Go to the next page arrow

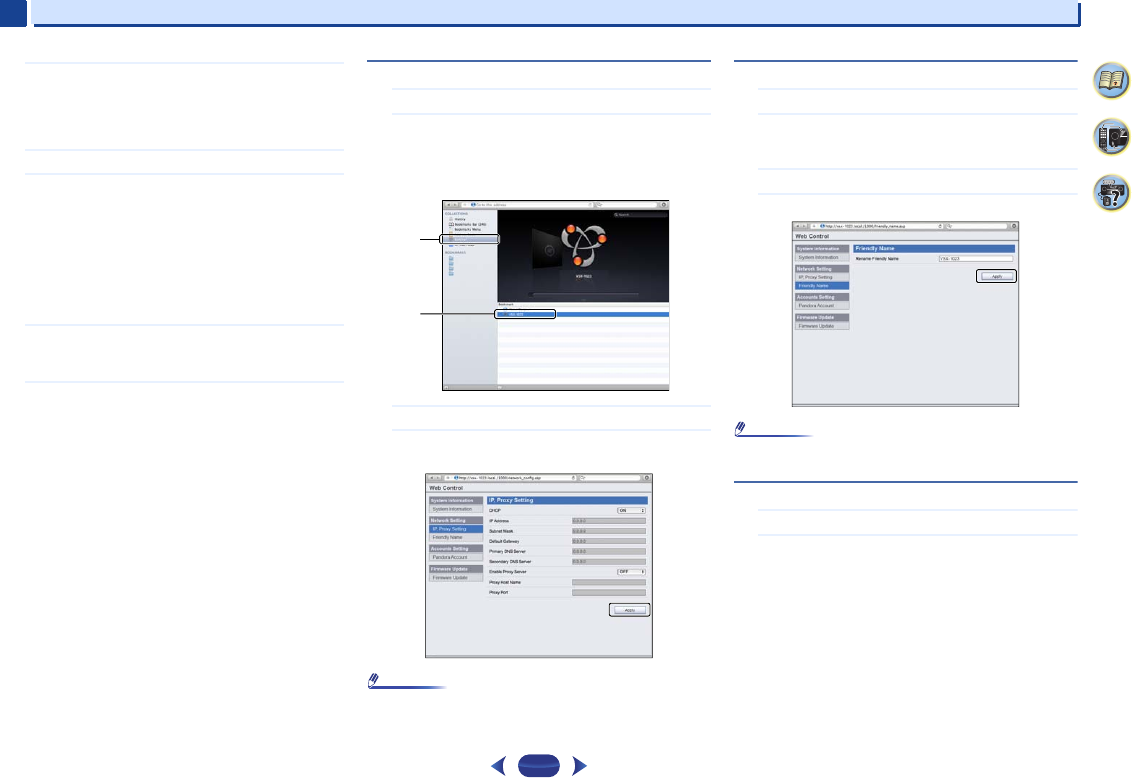[579, 765]
